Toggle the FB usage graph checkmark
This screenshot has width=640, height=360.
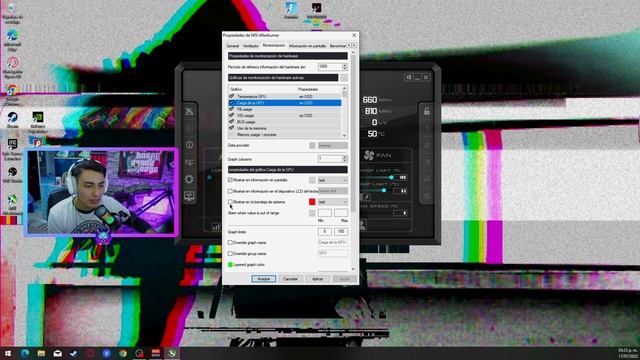click(231, 109)
